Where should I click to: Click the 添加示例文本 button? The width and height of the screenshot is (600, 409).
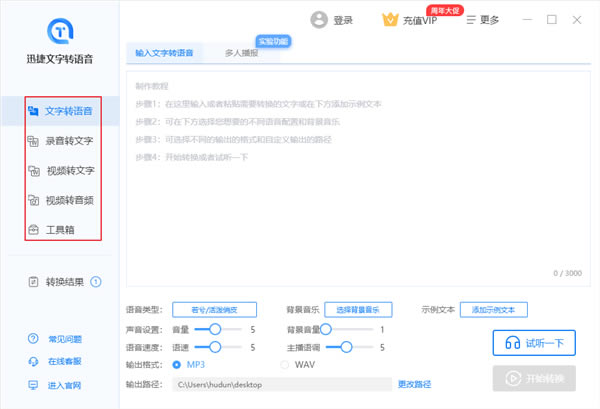coord(494,310)
